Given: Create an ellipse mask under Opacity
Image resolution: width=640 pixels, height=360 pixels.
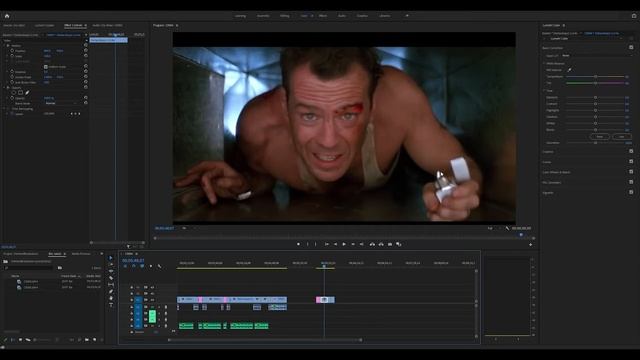Looking at the screenshot, I should click(13, 93).
